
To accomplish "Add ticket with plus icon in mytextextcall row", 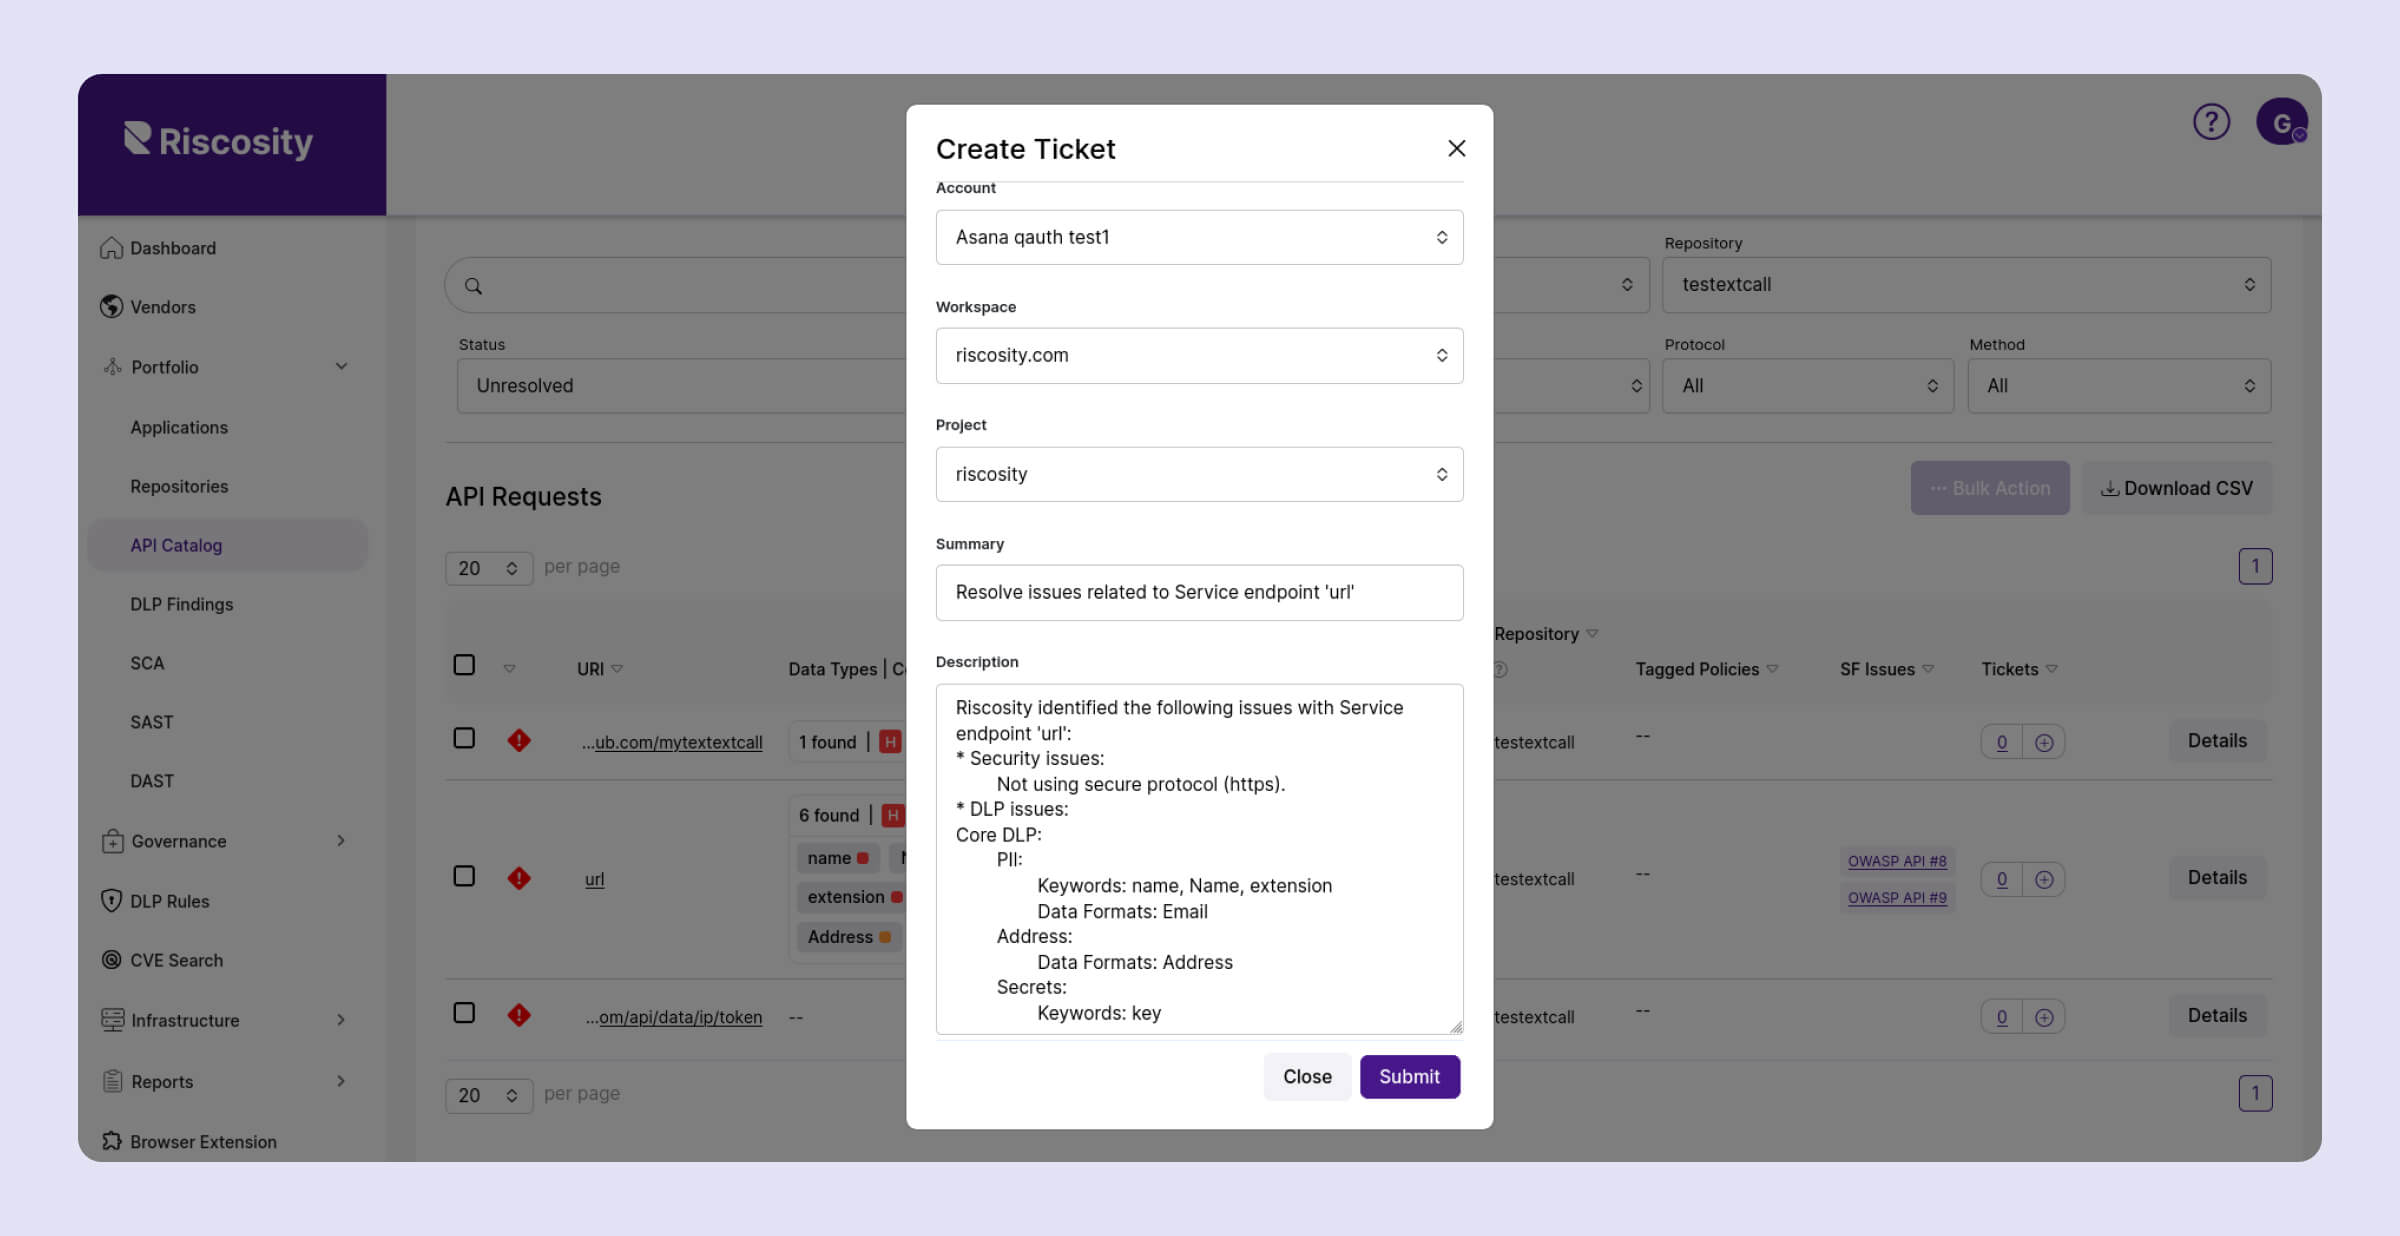I will click(2044, 742).
